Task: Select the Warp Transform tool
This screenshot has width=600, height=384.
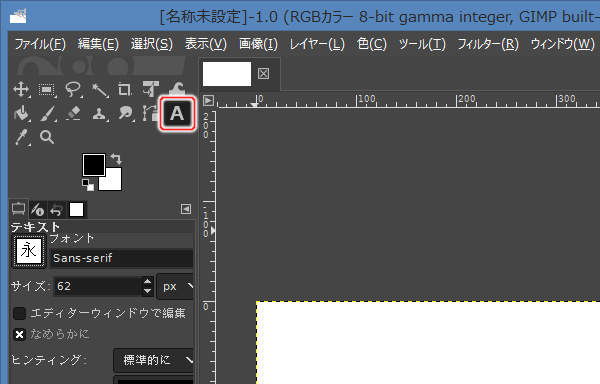Action: (178, 88)
